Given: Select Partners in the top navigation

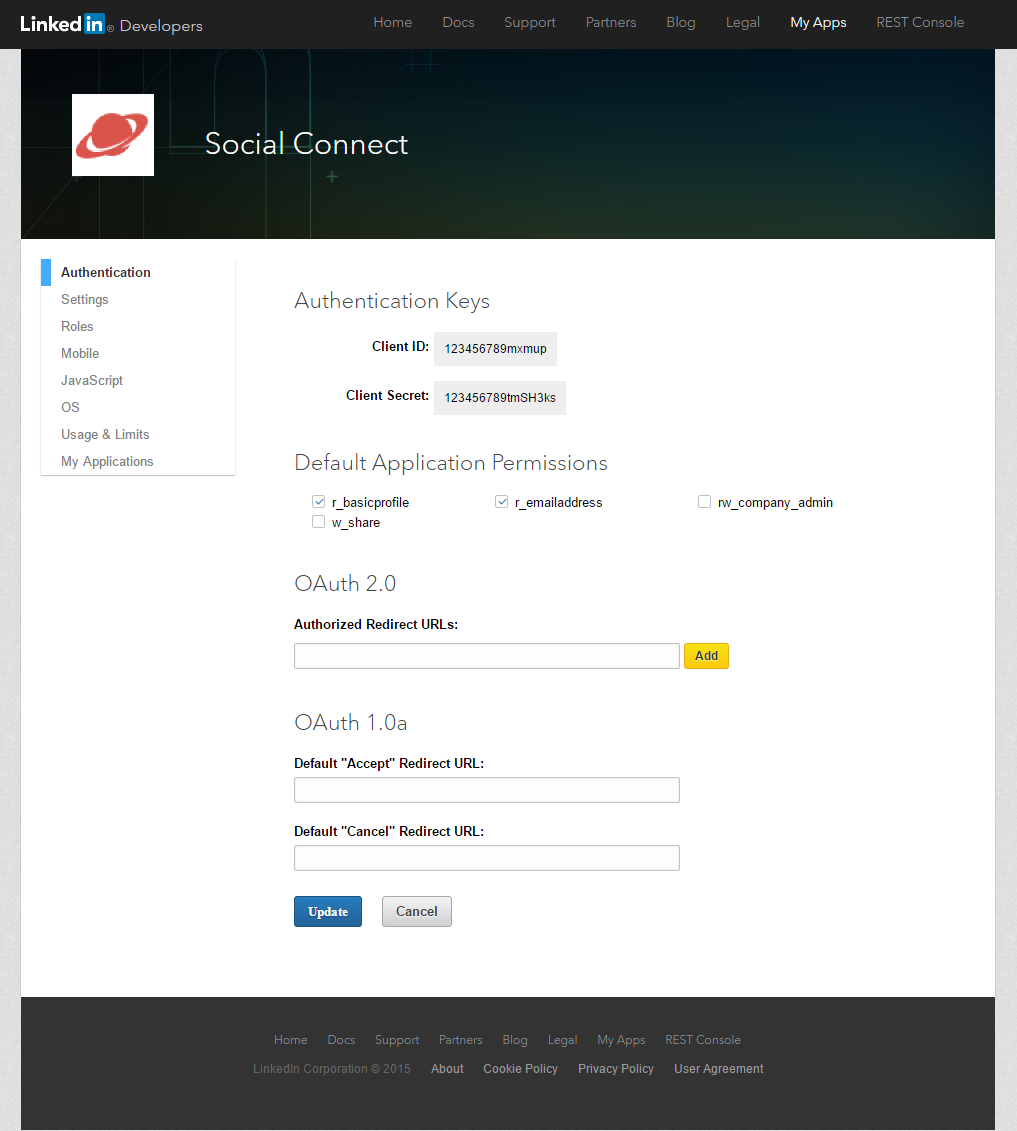Looking at the screenshot, I should click(x=611, y=22).
